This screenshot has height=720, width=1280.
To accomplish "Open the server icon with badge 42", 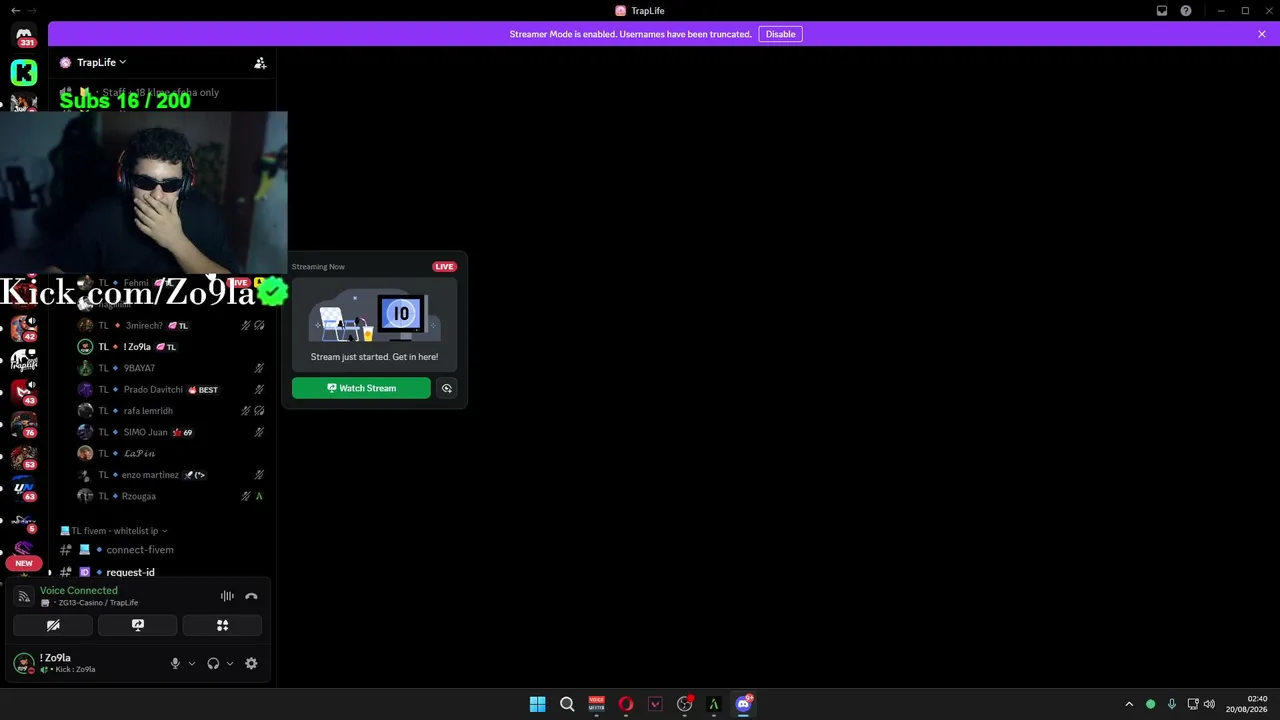I will point(24,328).
